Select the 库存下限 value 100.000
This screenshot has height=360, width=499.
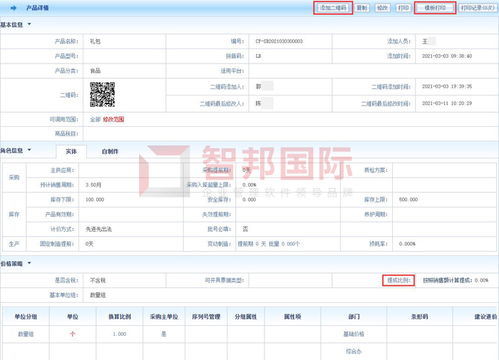[95, 200]
